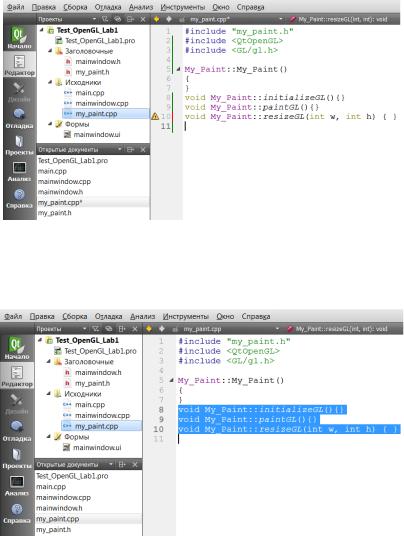Viewport: 404px width, 536px height.
Task: Open the Анализ mode icon in lower sidebar
Action: [x=17, y=485]
